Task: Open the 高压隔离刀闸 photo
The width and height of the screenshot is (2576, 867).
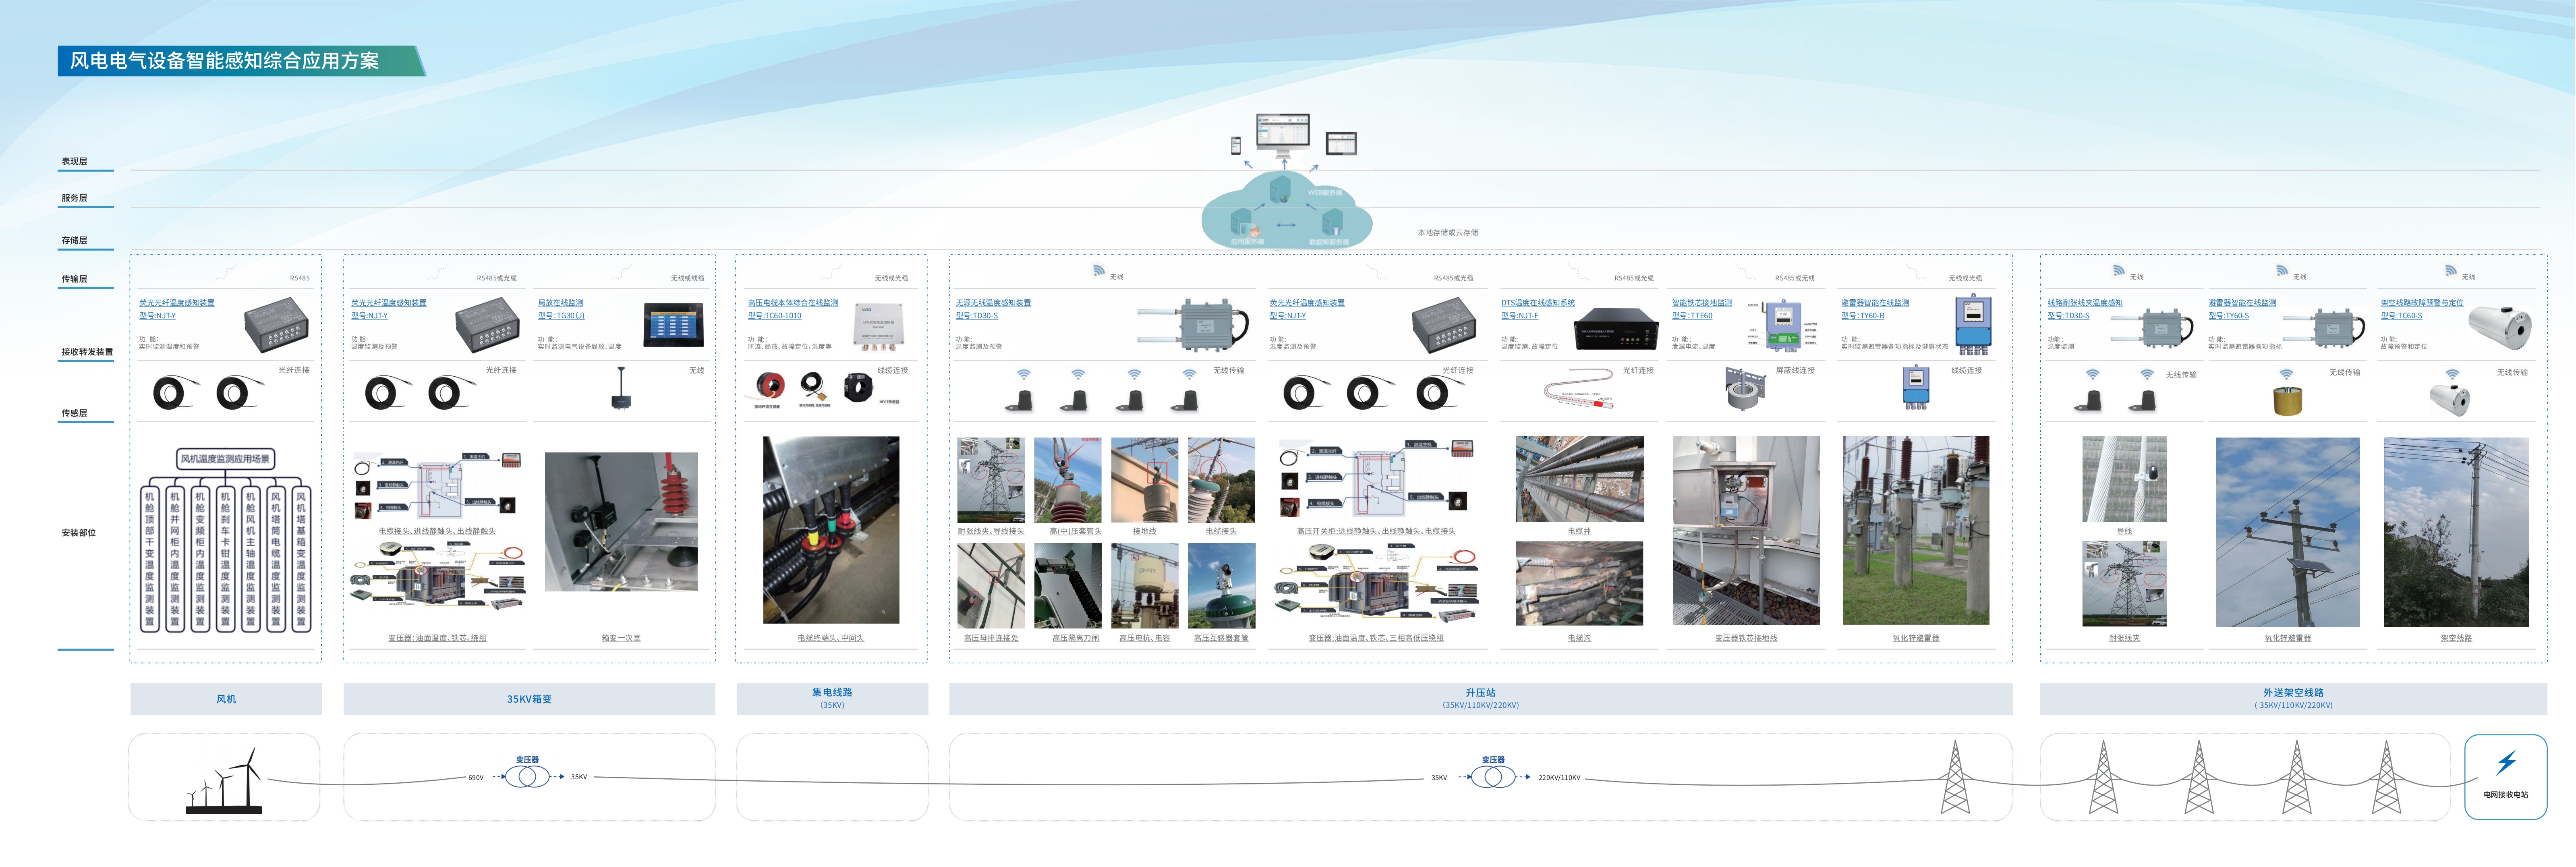Action: (x=1068, y=586)
